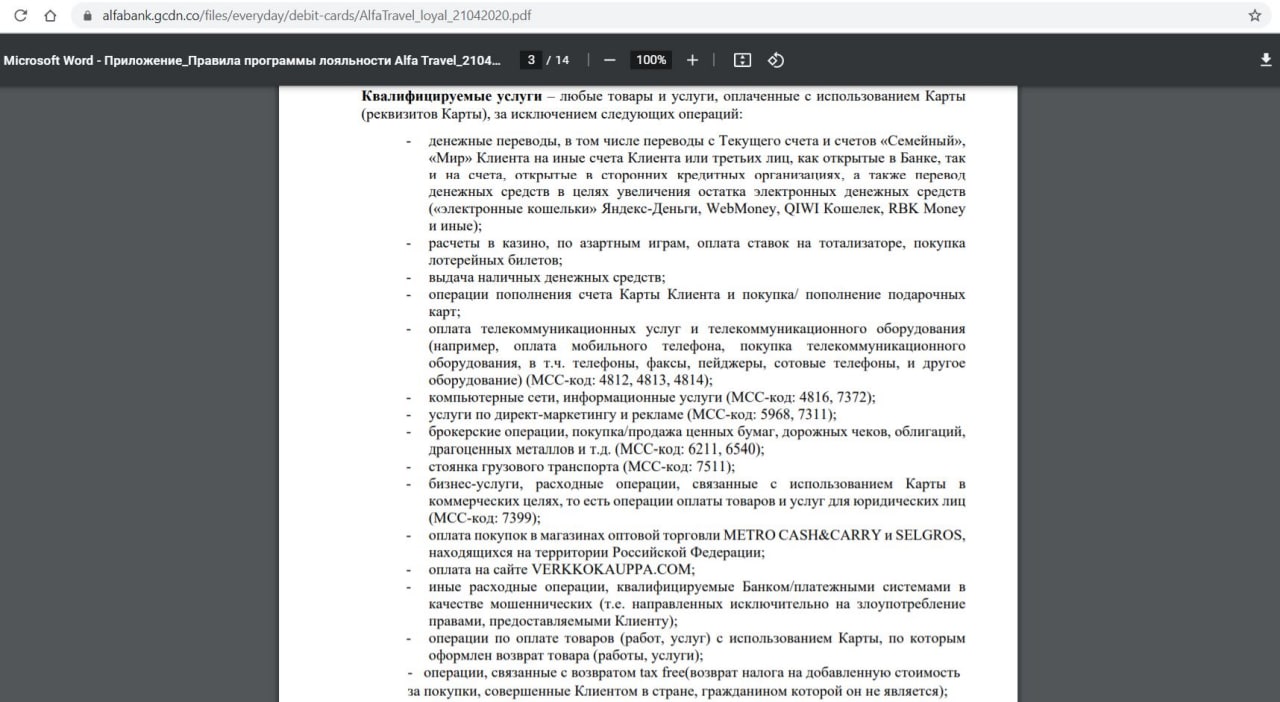Zoom out of the PDF with the minus button
This screenshot has width=1280, height=702.
pyautogui.click(x=610, y=60)
